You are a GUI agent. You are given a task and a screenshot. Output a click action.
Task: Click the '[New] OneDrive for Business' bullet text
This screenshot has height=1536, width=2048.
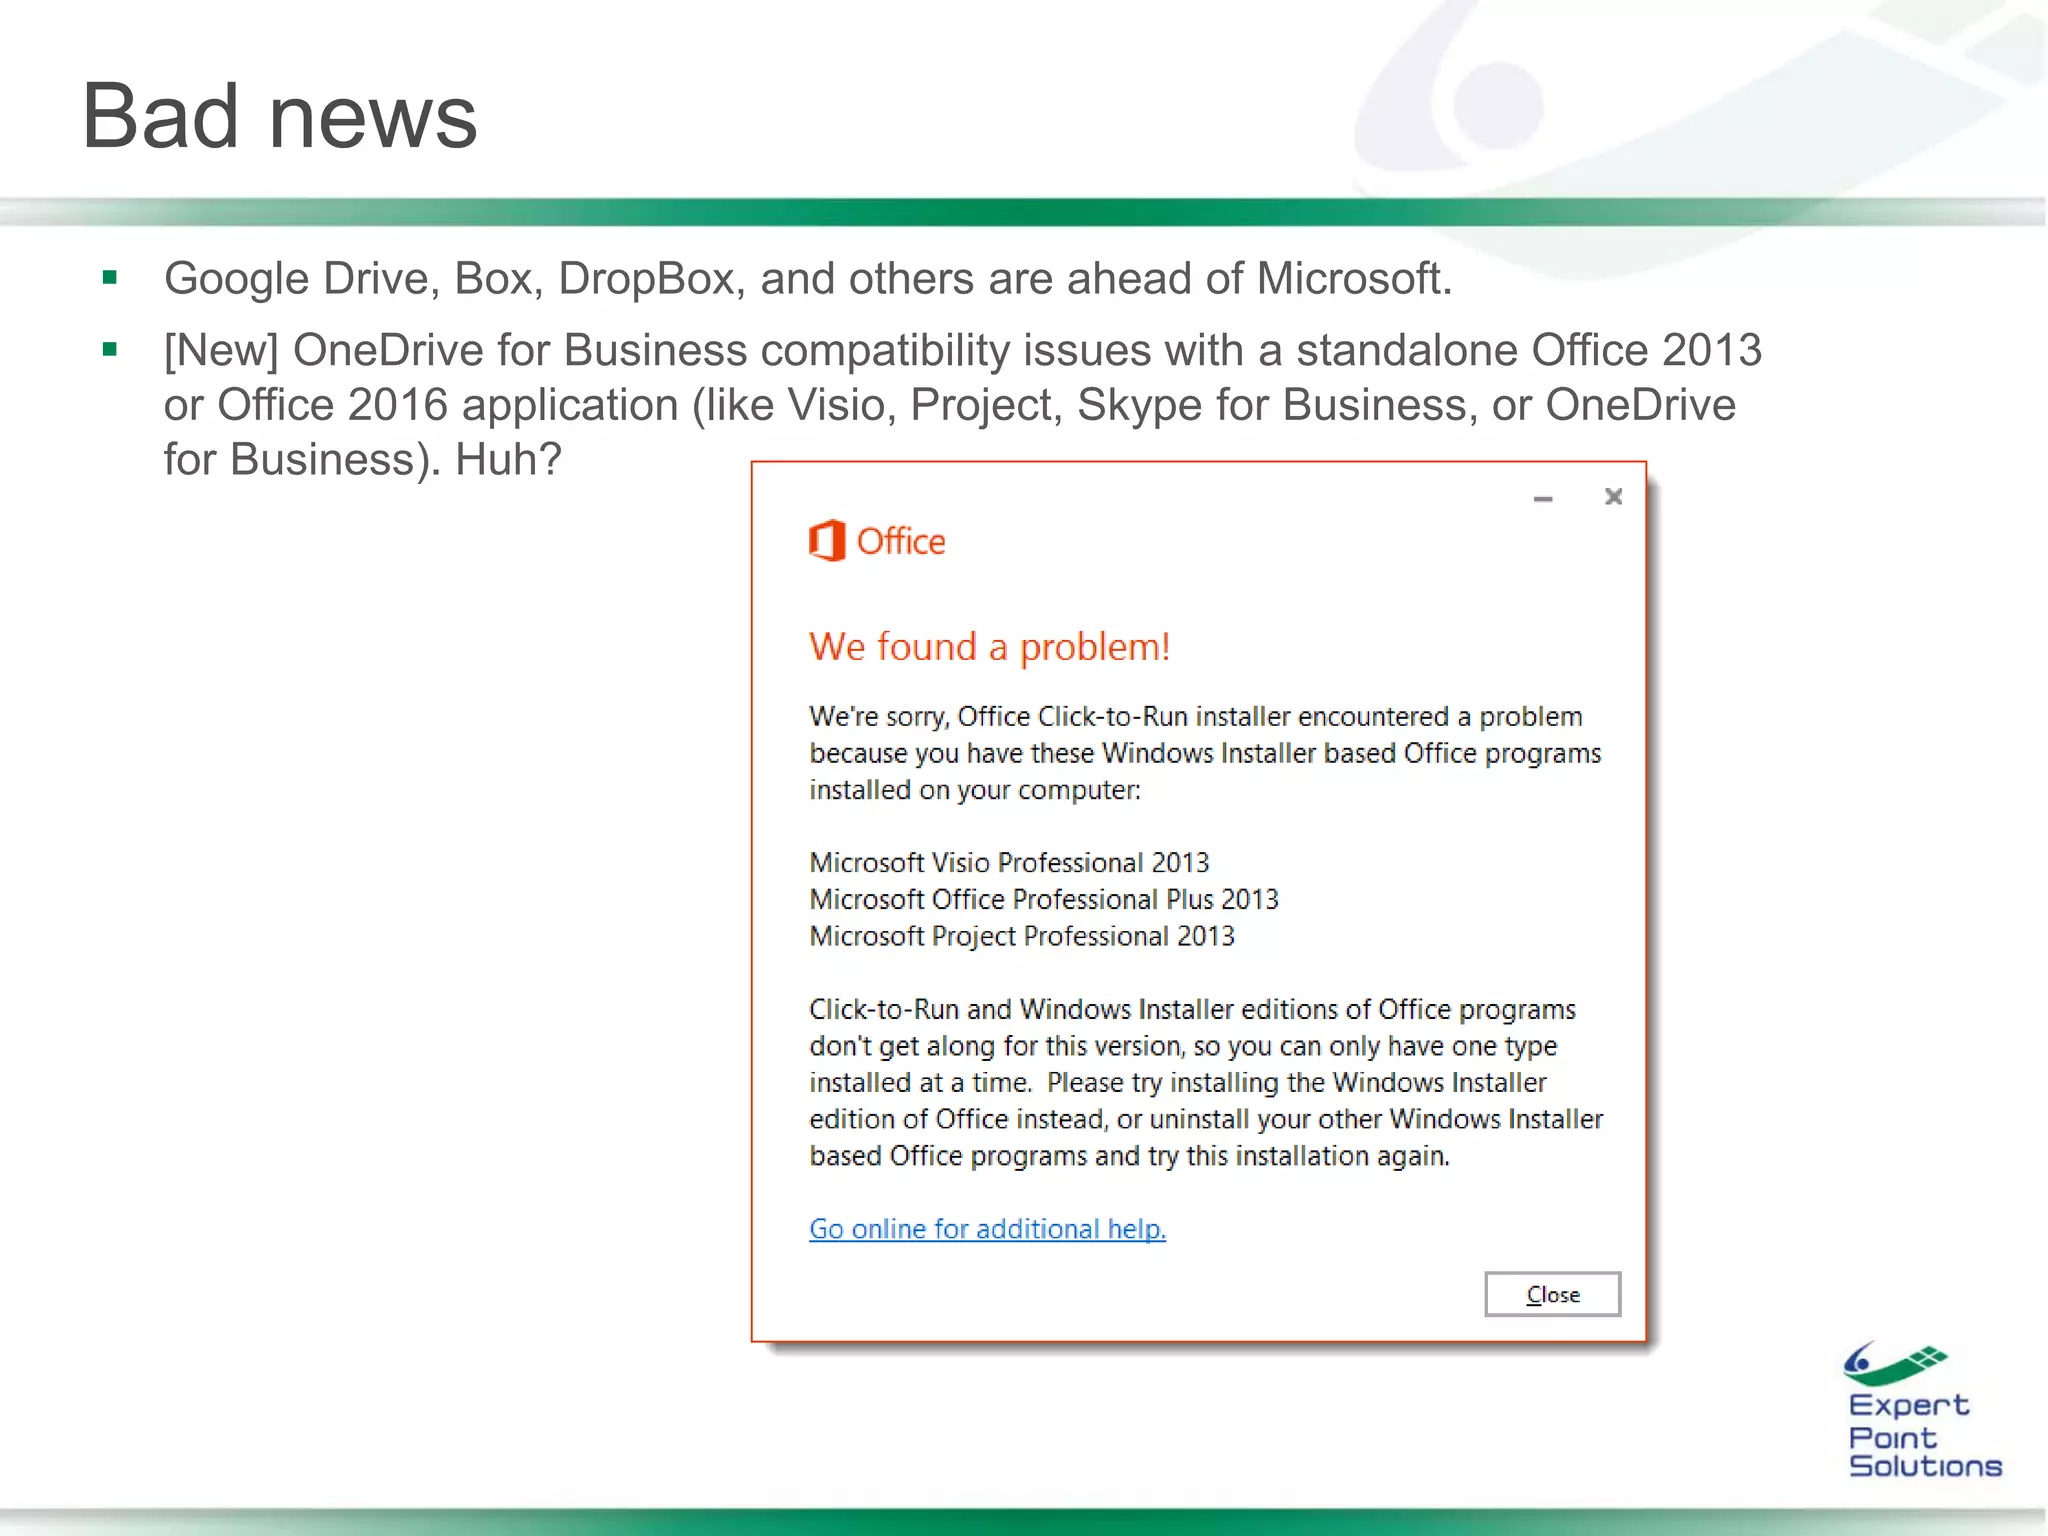tap(962, 404)
